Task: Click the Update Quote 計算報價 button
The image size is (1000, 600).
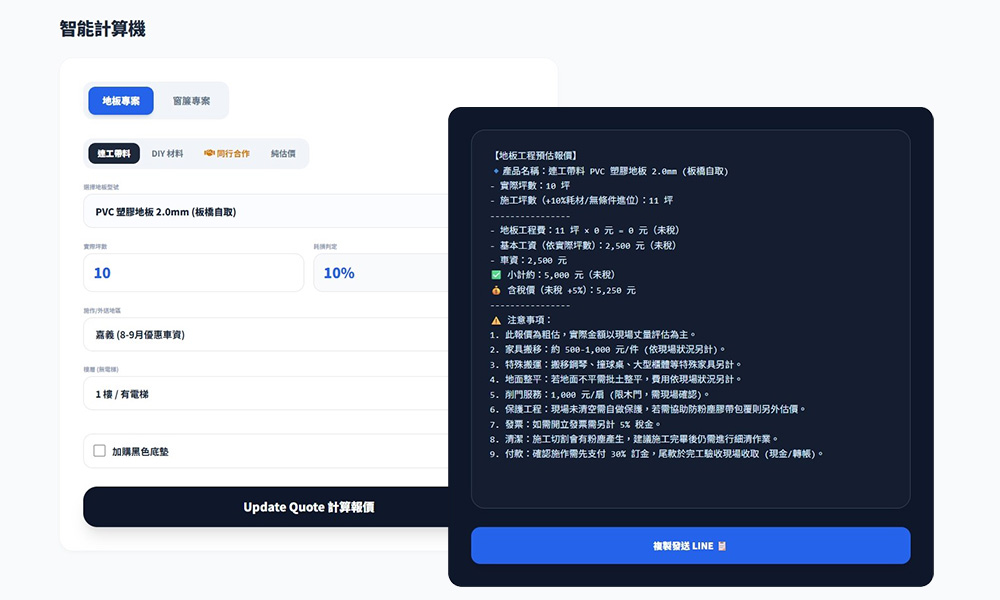Action: coord(265,507)
